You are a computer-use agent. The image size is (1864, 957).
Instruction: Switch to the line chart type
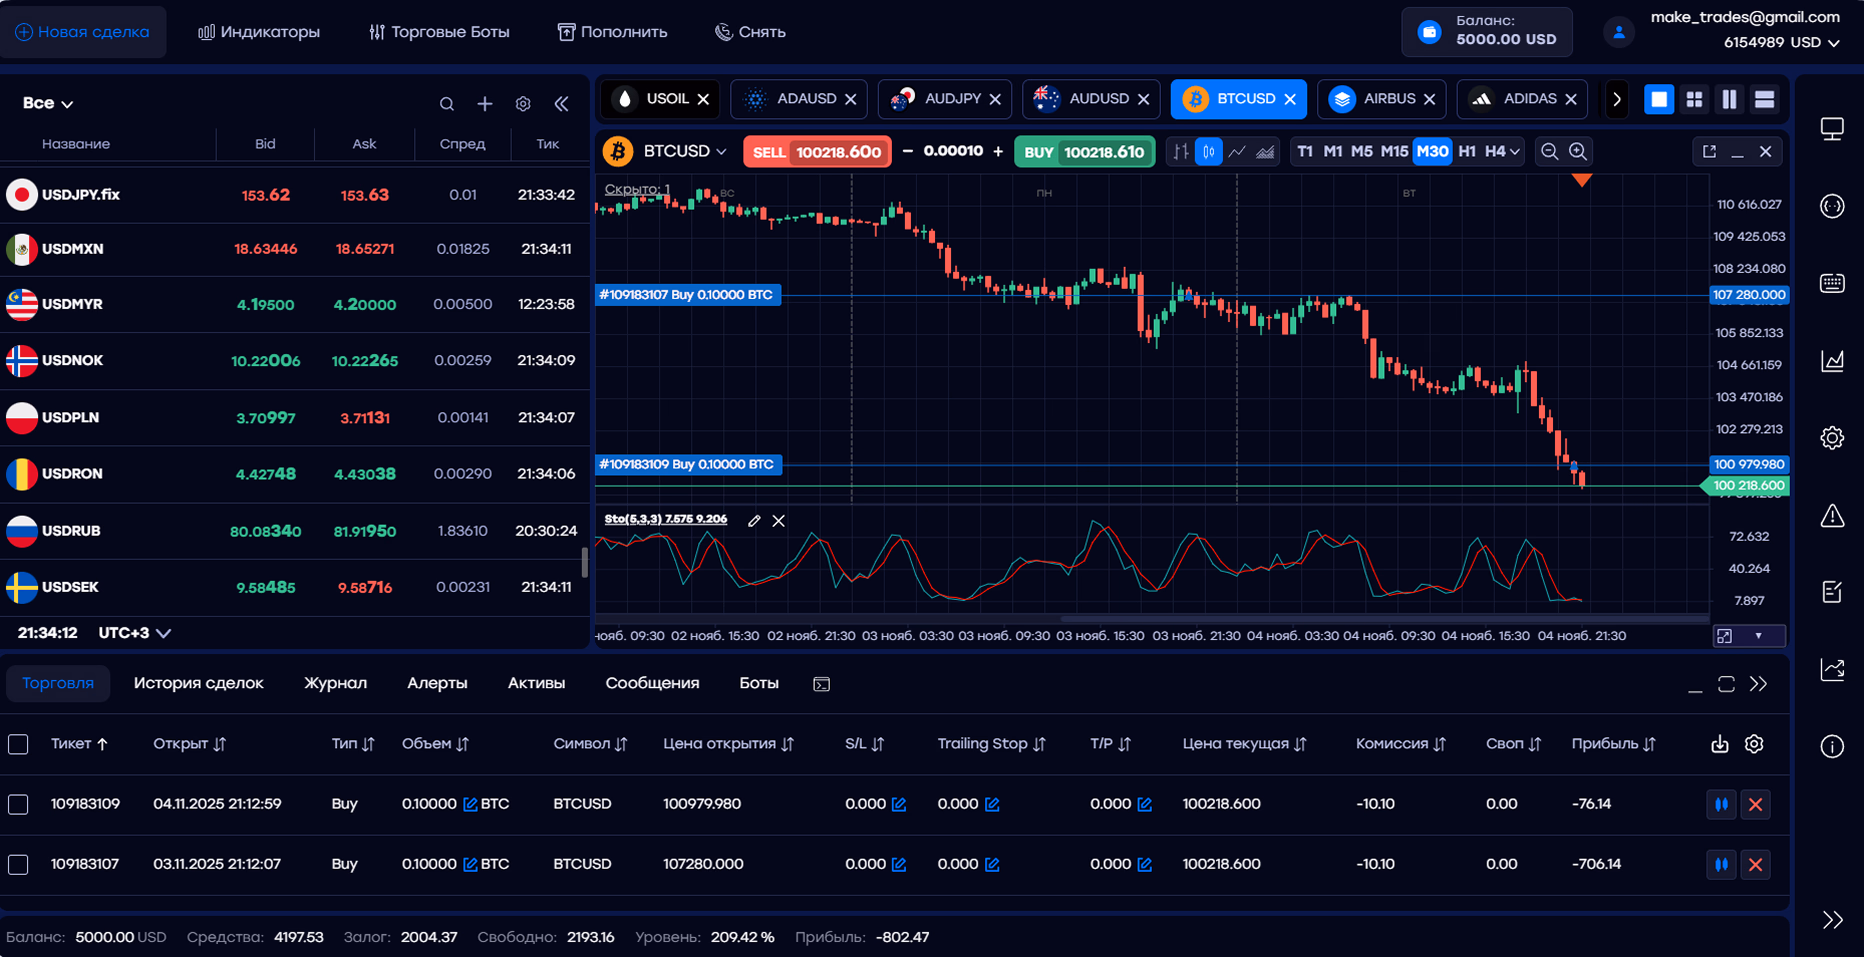1237,152
